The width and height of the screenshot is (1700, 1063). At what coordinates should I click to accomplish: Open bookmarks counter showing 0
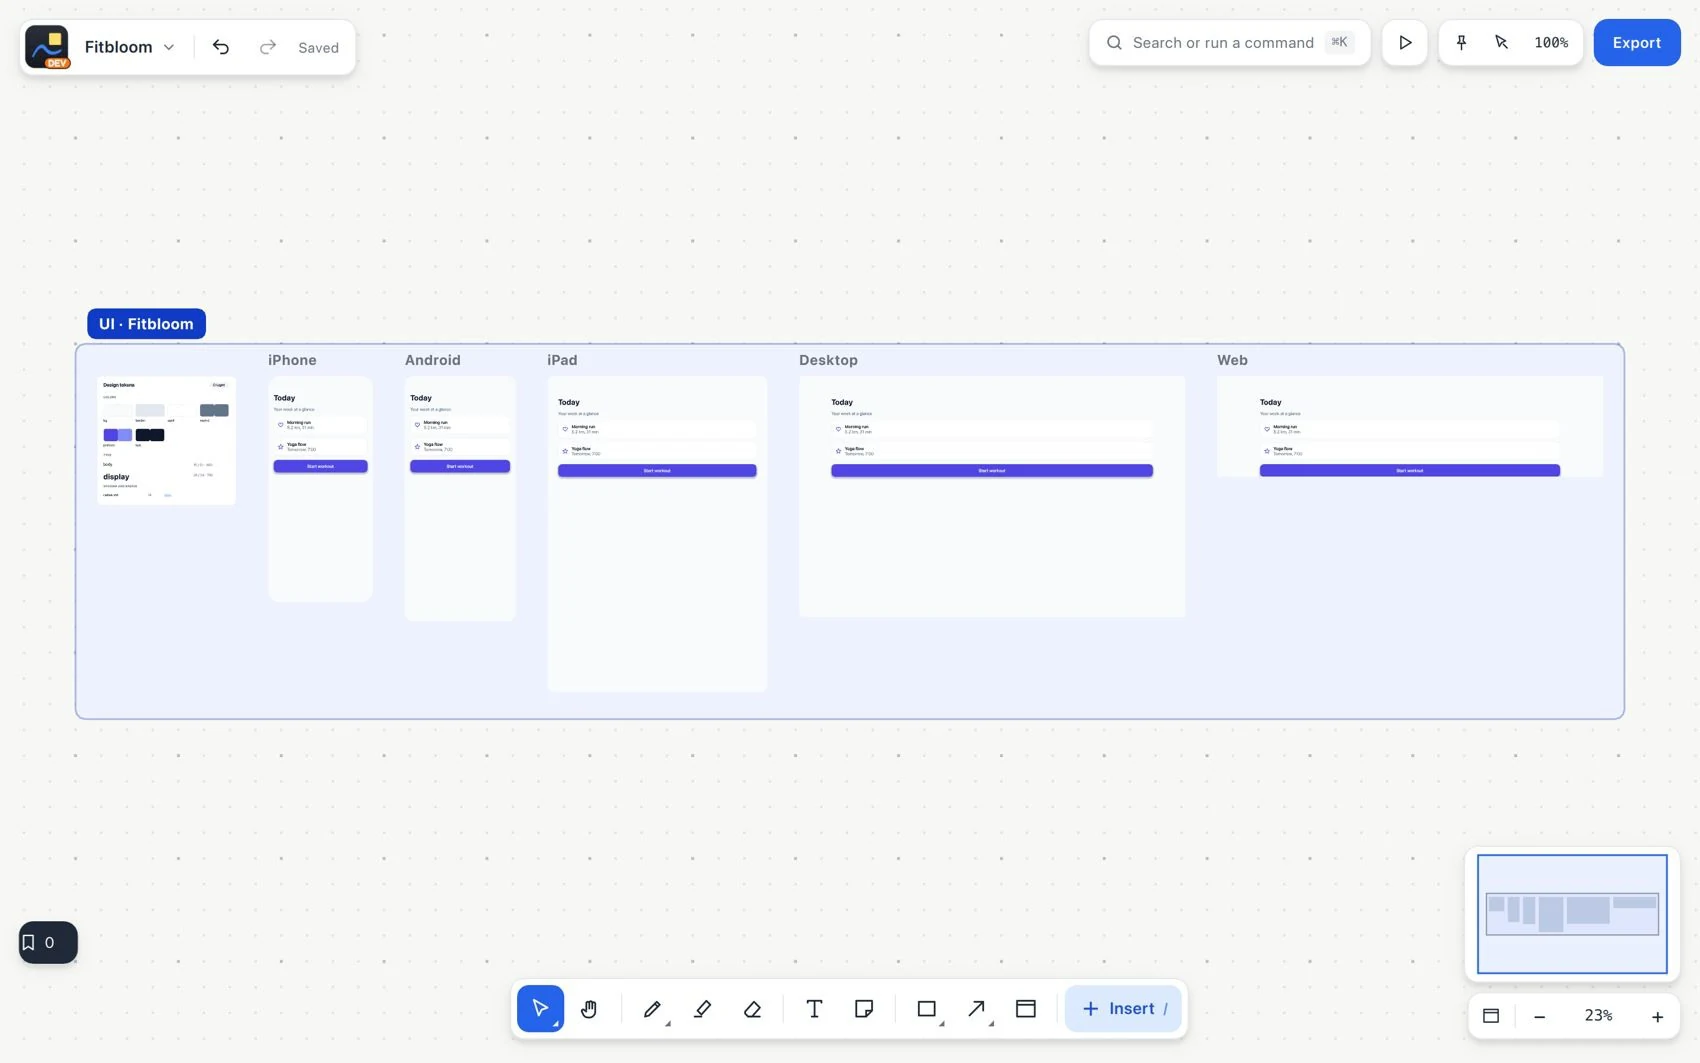[x=48, y=942]
